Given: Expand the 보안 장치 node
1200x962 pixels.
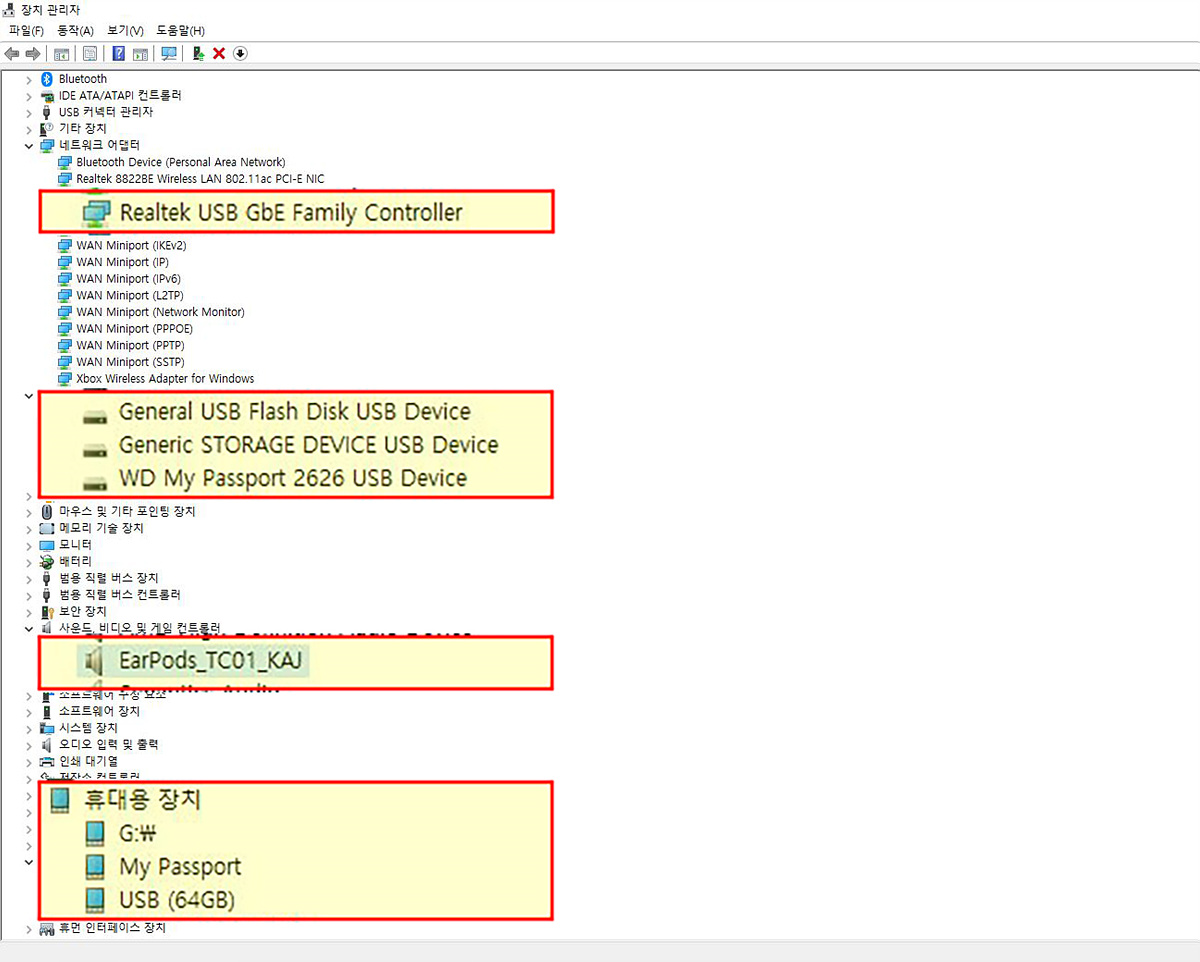Looking at the screenshot, I should point(28,611).
